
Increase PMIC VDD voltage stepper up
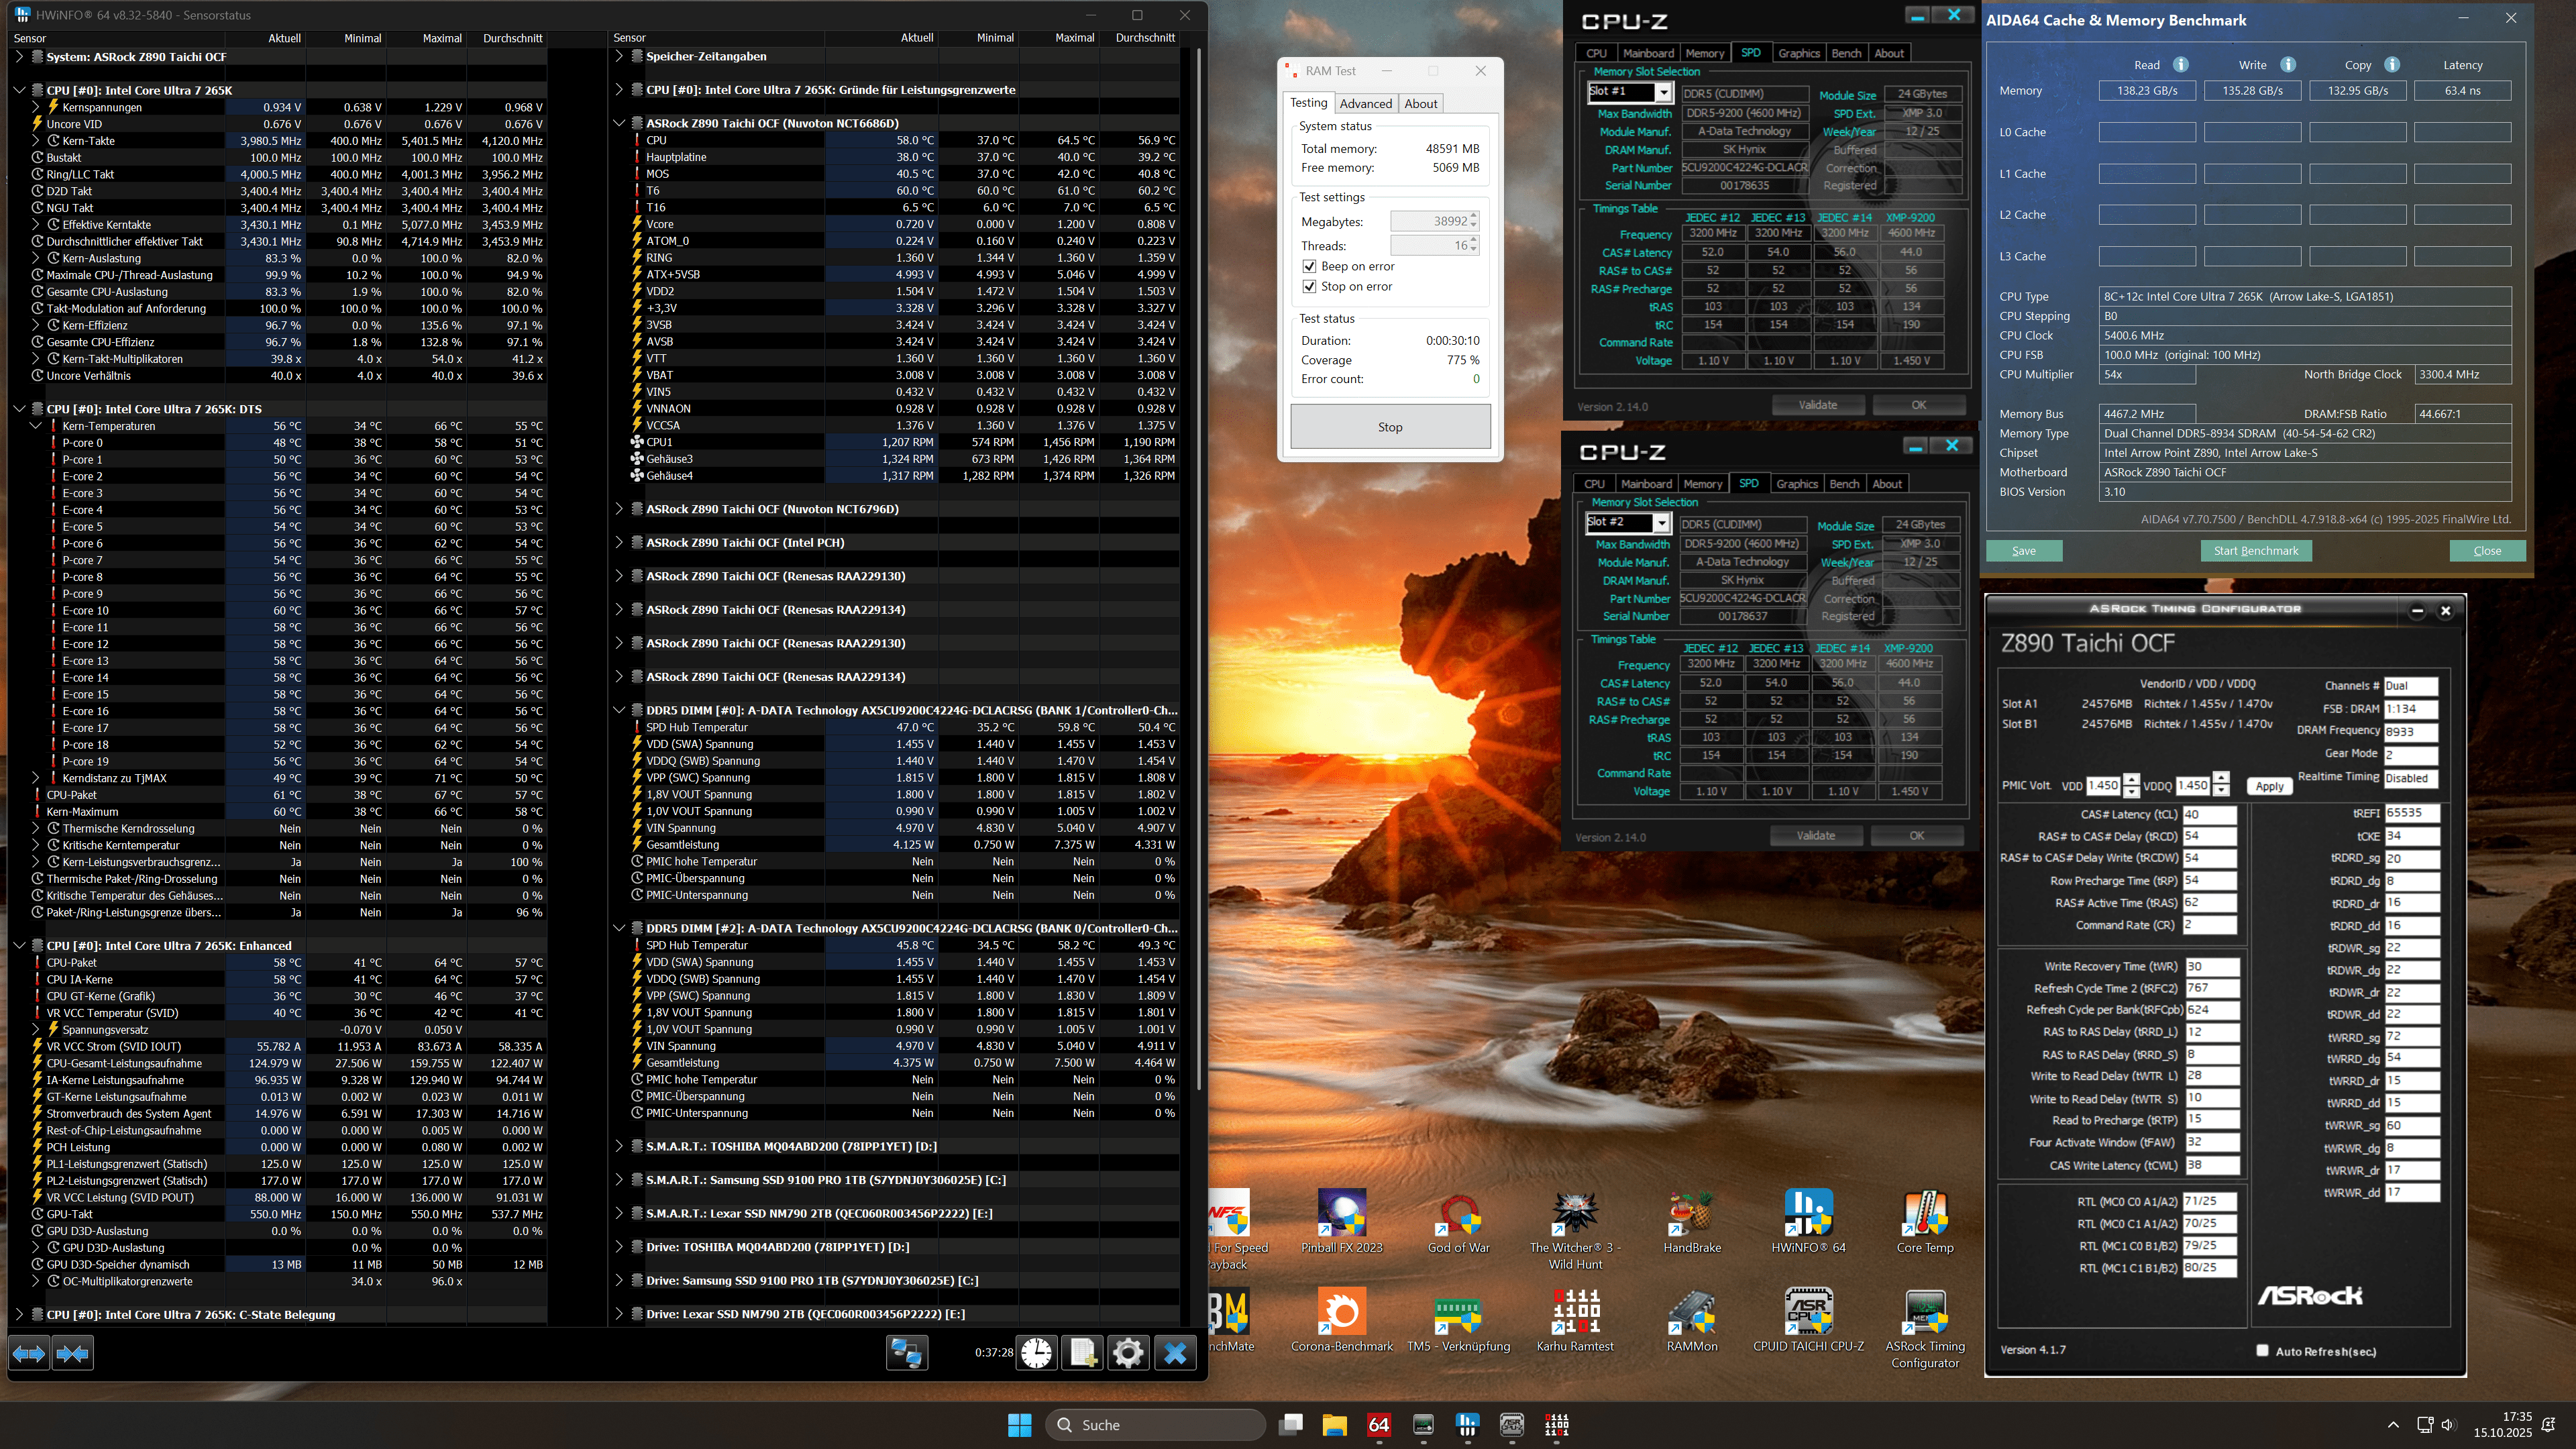2131,779
